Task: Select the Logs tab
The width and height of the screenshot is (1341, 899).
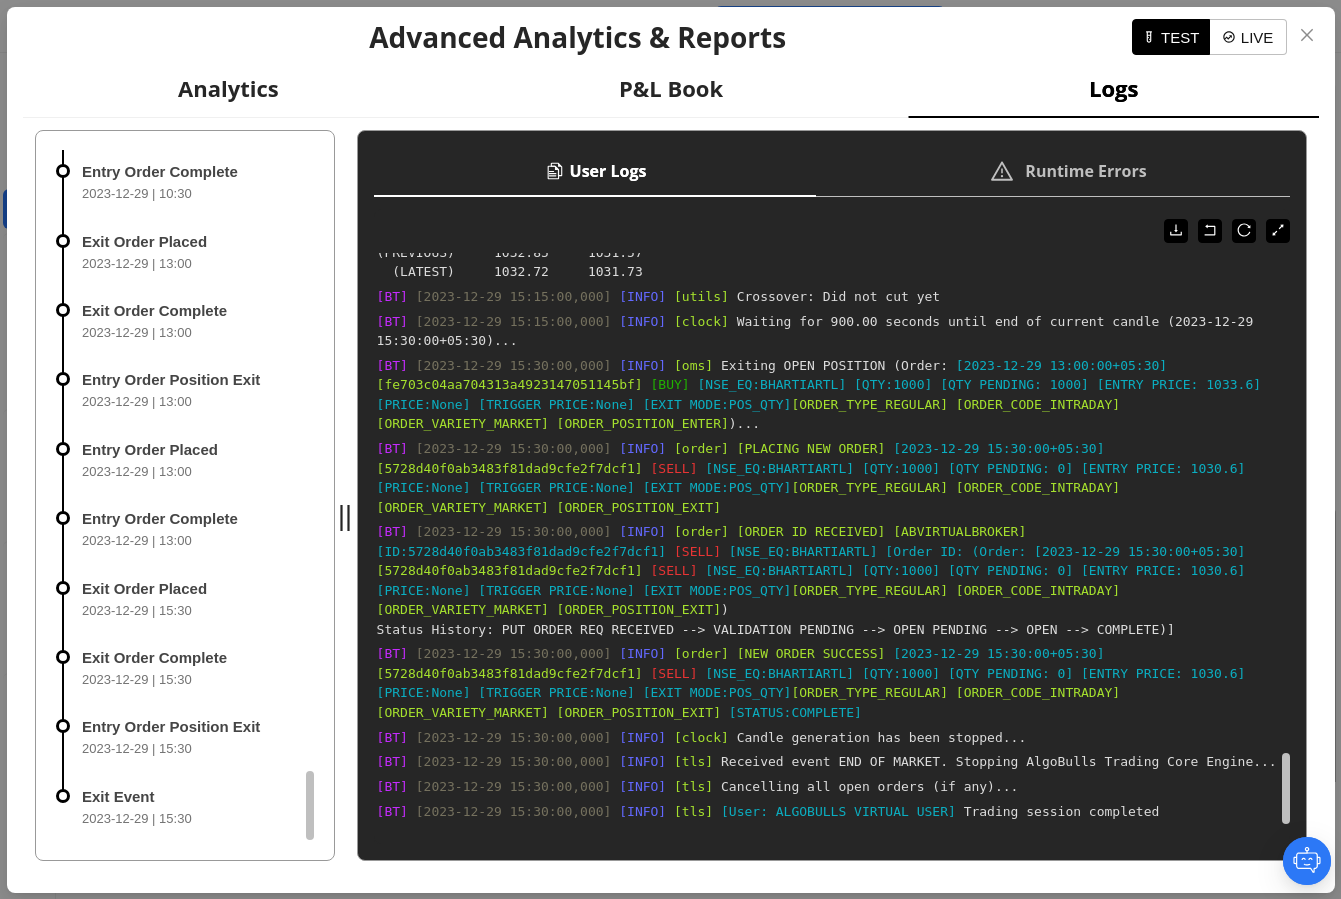Action: pyautogui.click(x=1113, y=90)
